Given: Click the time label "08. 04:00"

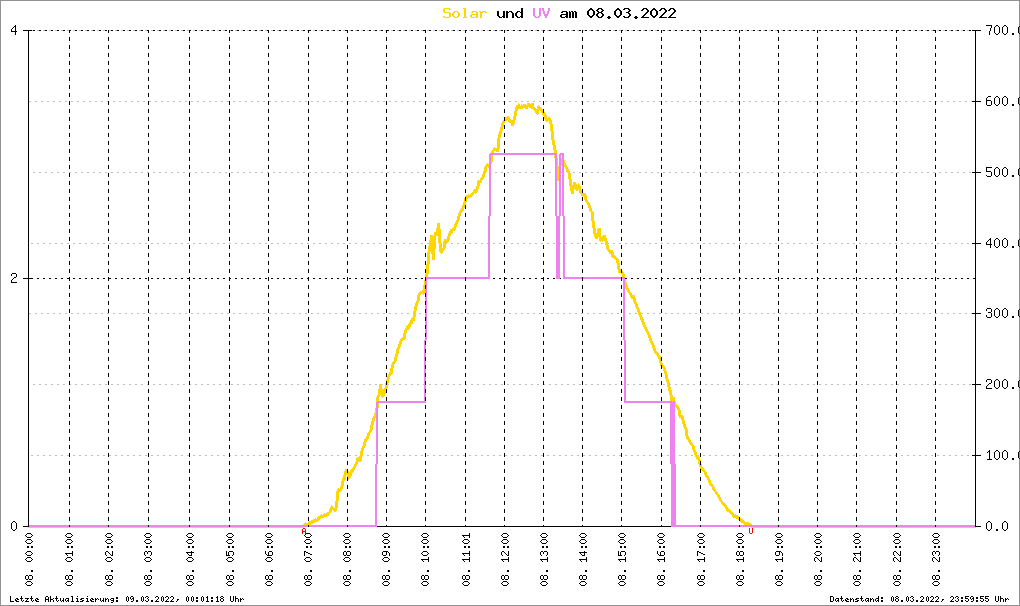Looking at the screenshot, I should coord(190,560).
